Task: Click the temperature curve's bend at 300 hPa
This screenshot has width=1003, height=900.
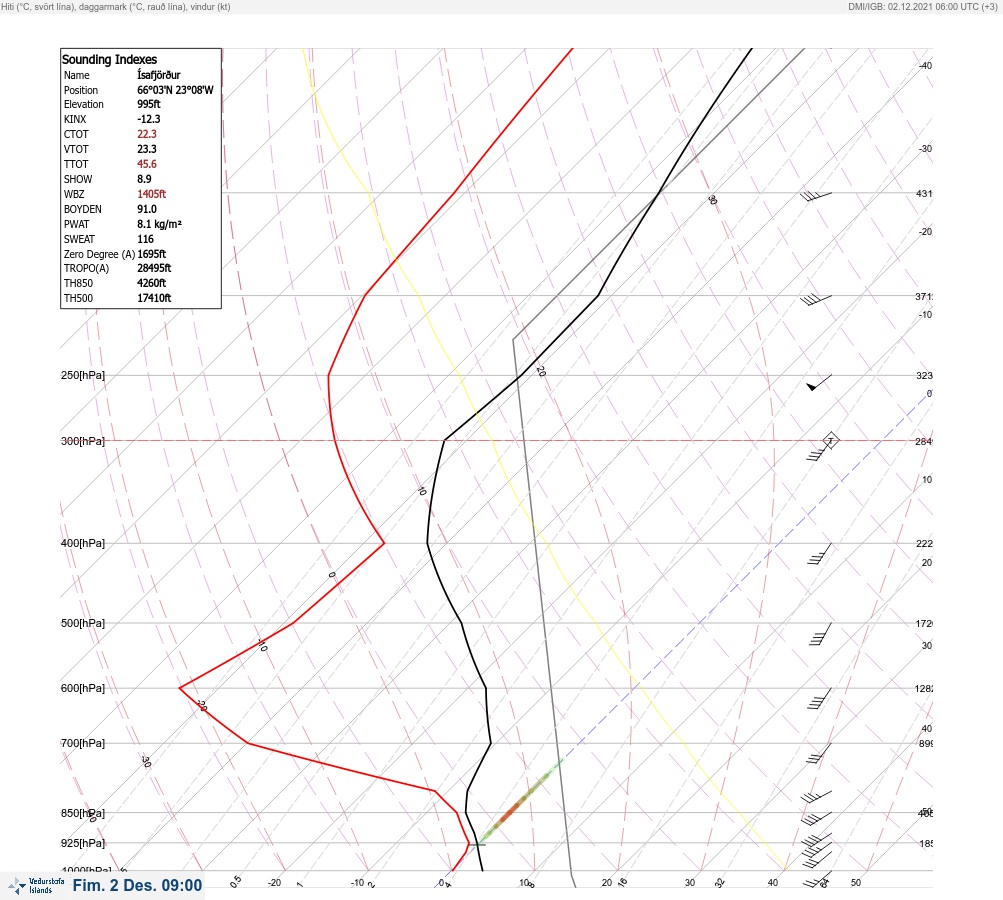Action: pos(445,440)
